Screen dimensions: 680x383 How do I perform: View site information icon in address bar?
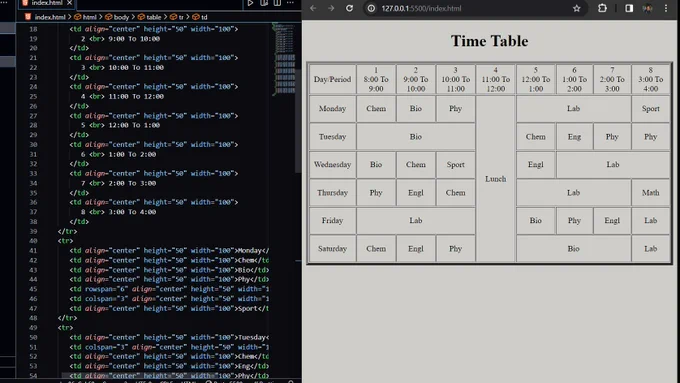tap(371, 8)
